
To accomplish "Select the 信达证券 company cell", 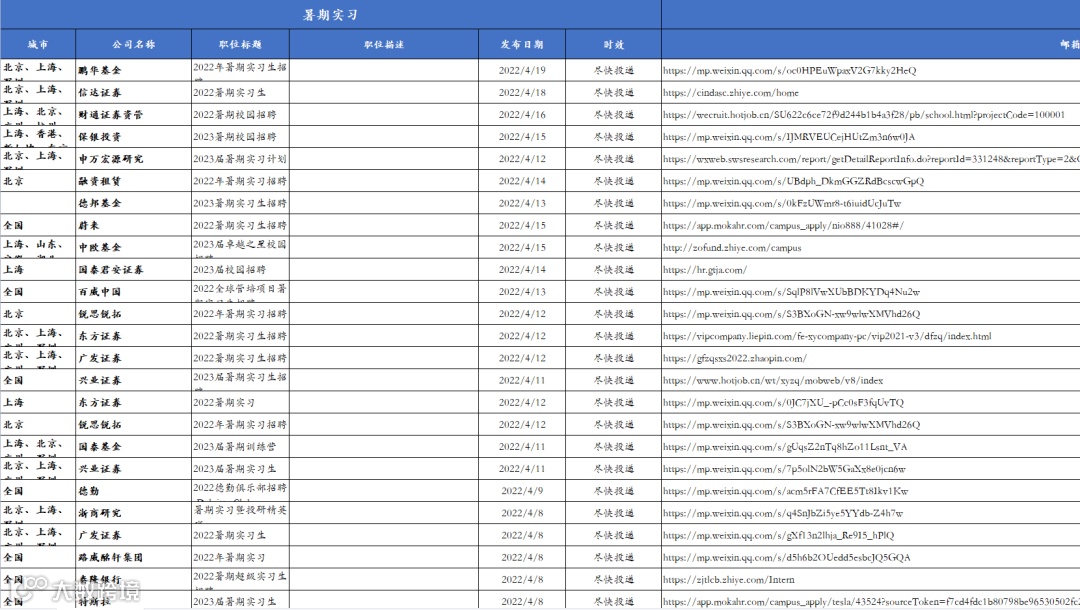I will [134, 92].
